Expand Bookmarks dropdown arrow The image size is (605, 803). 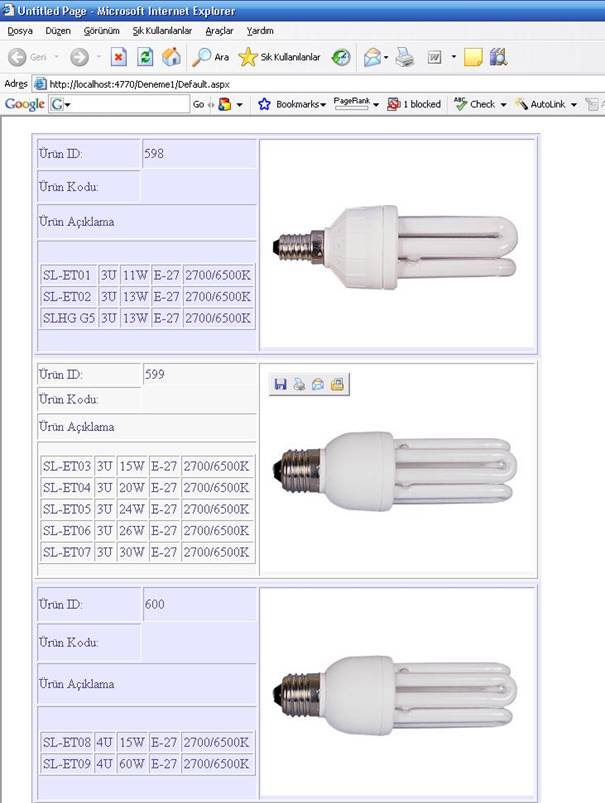[323, 105]
